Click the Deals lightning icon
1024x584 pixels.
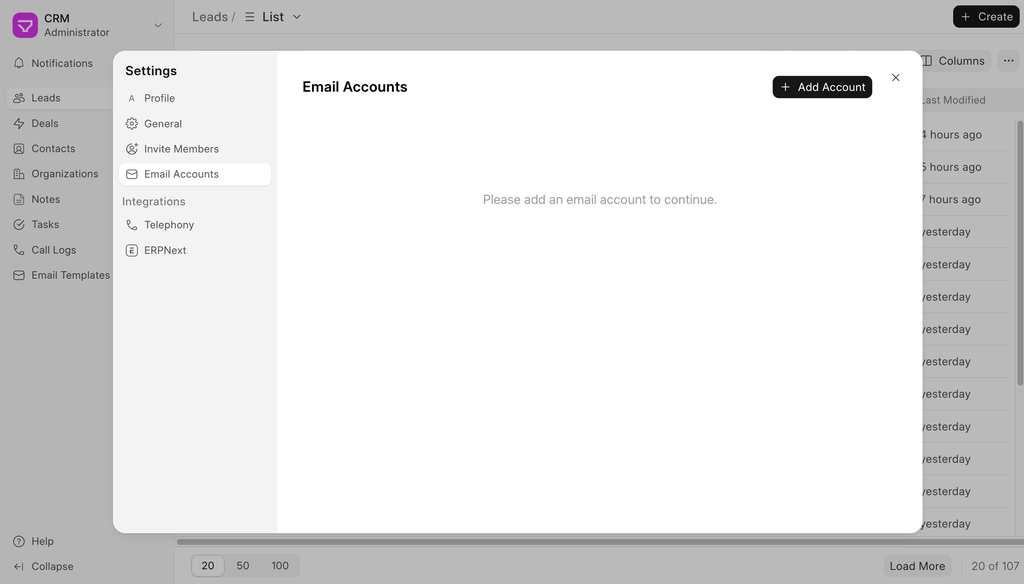[19, 124]
